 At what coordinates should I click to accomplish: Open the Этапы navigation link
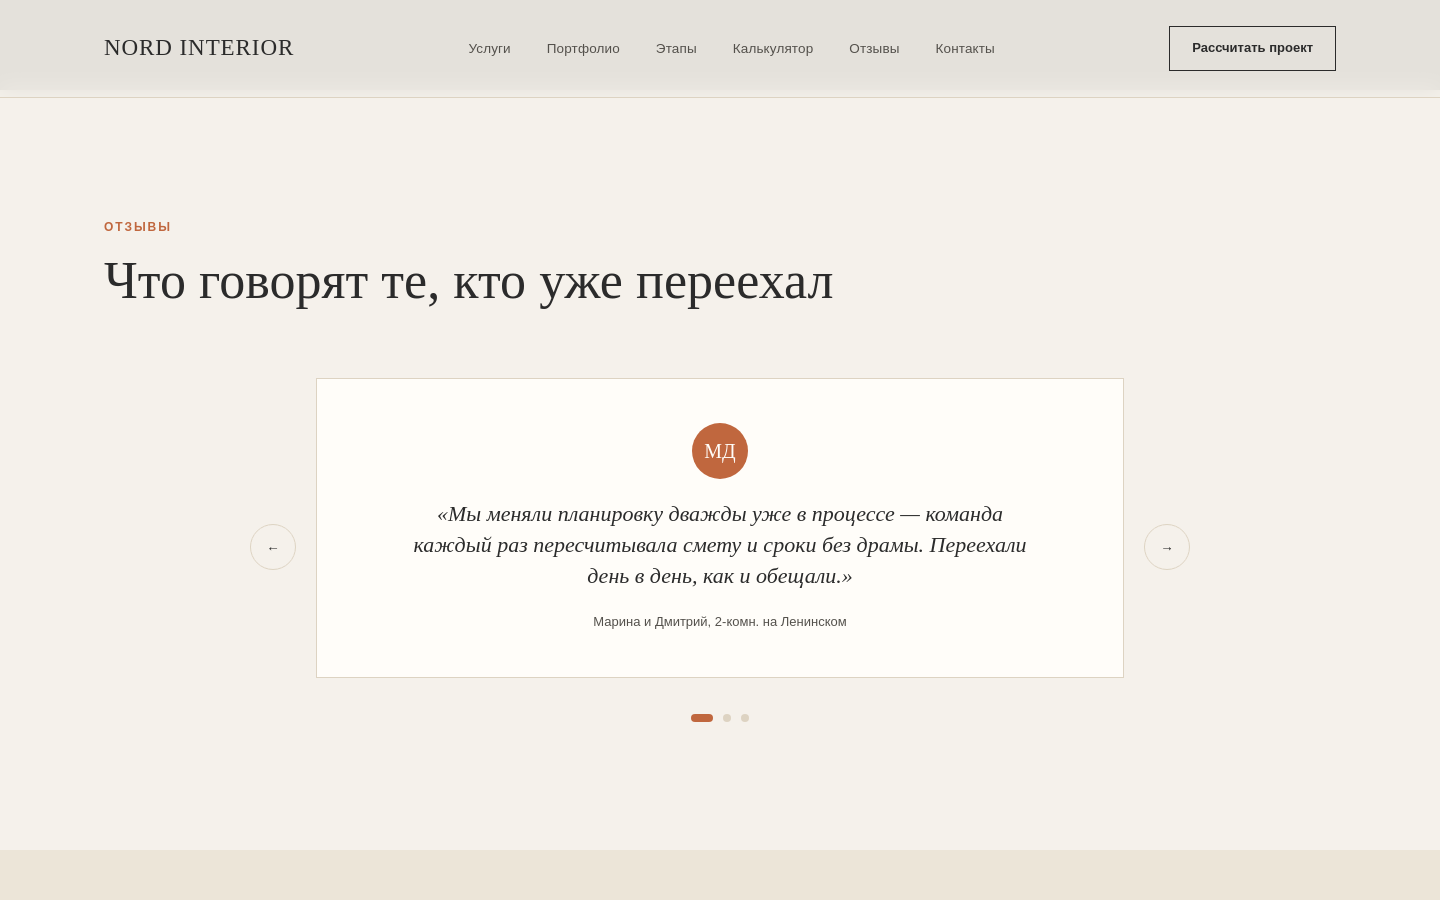(676, 48)
